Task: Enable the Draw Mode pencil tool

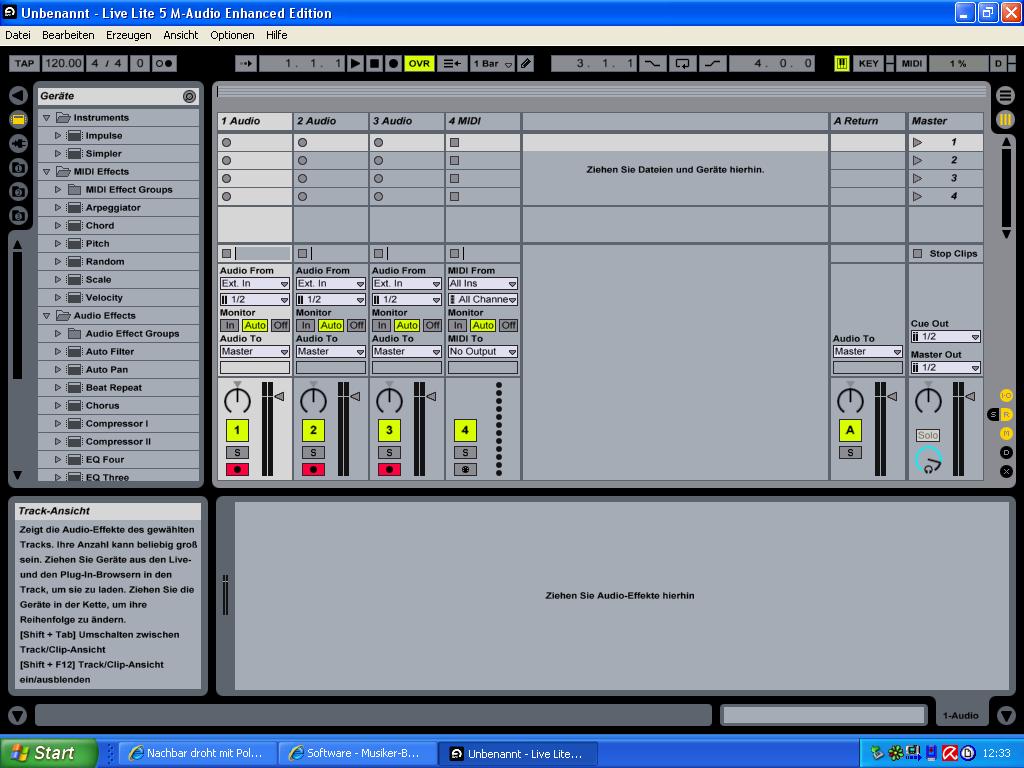Action: (526, 63)
